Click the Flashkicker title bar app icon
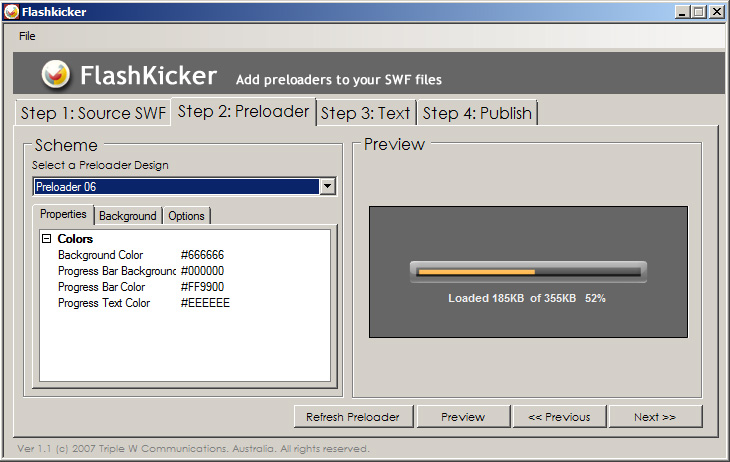The image size is (730, 462). (11, 12)
